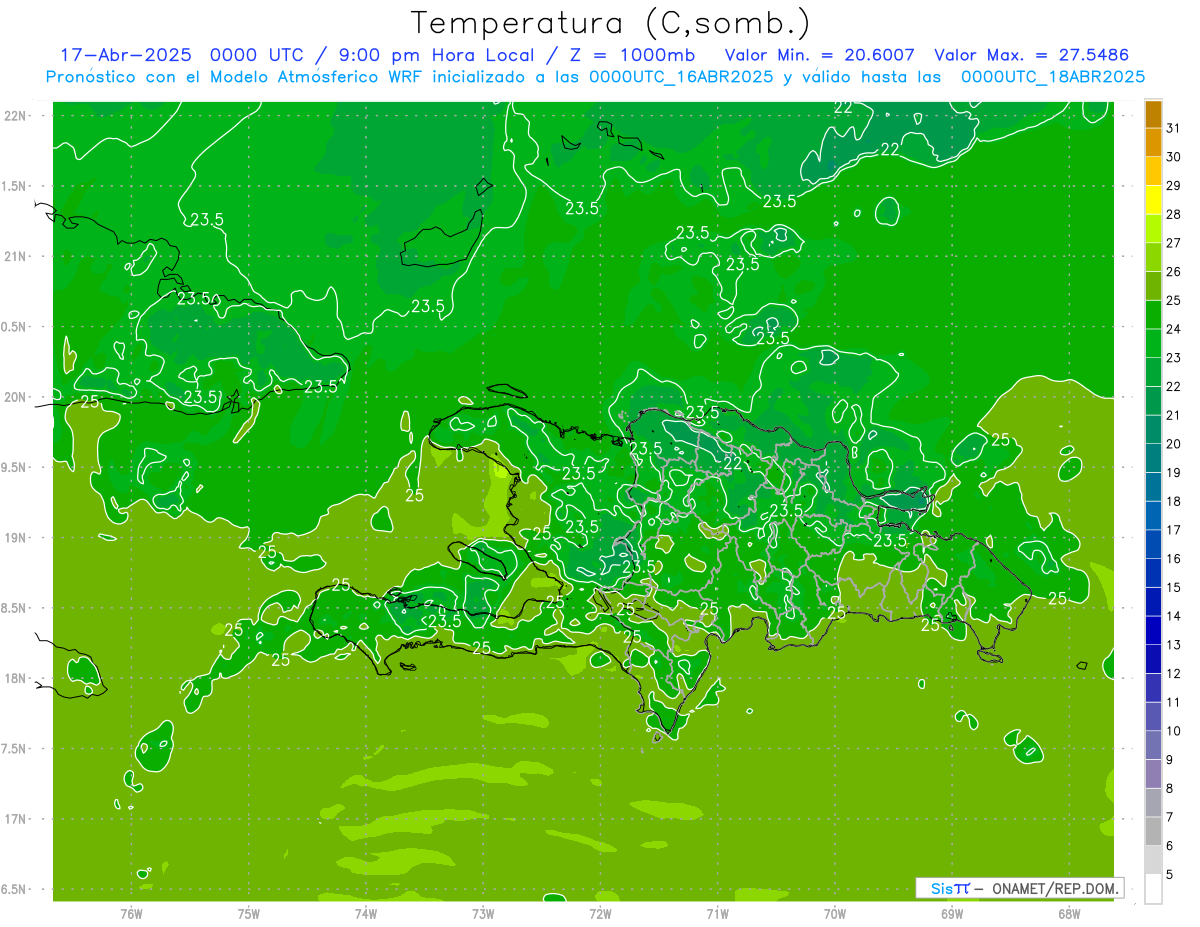Image resolution: width=1200 pixels, height=927 pixels.
Task: Click the '72W' longitude axis label
Action: pos(600,914)
